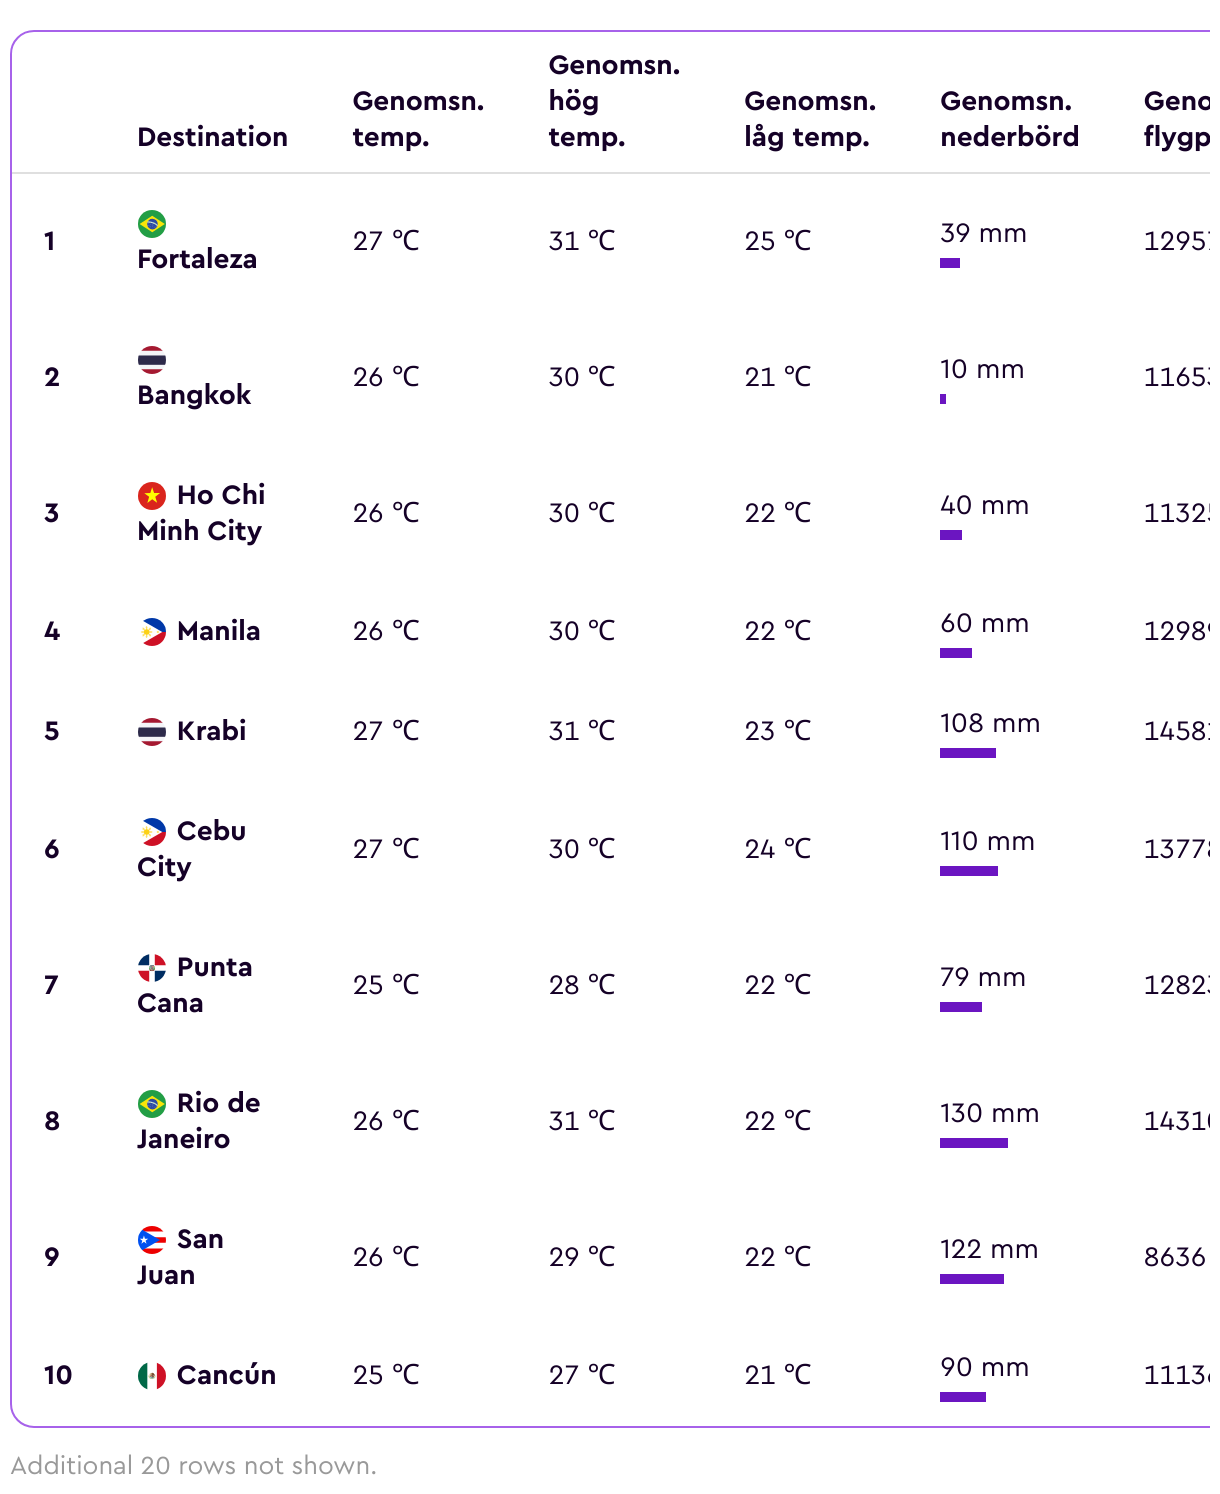Sort by Genomsn. hög temp. header
1220x1494 pixels.
(614, 101)
